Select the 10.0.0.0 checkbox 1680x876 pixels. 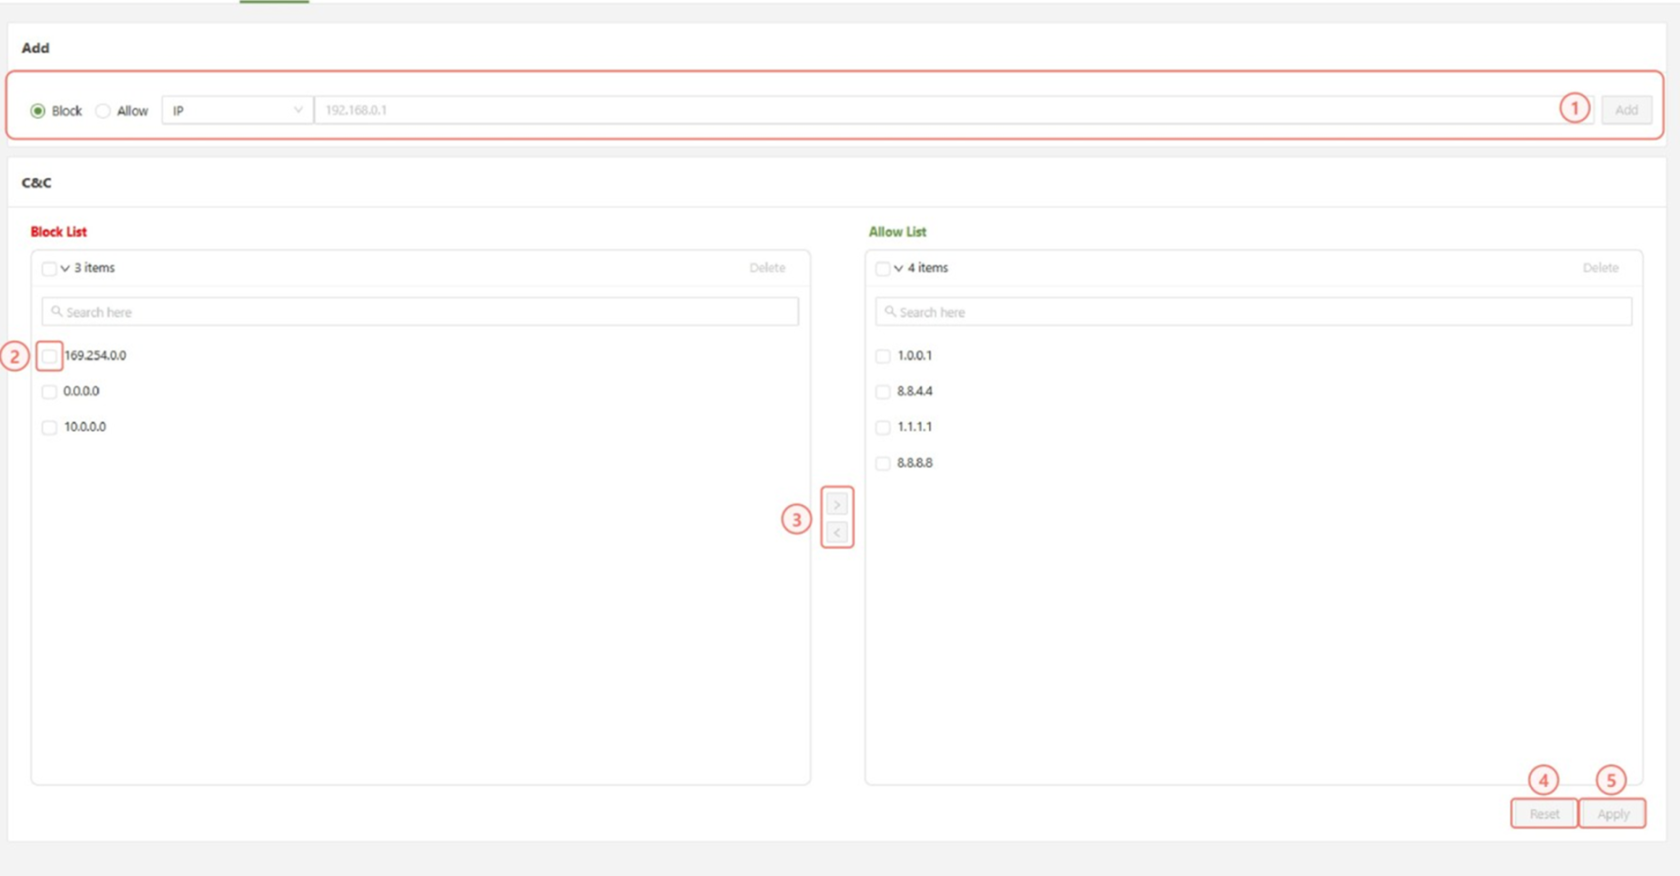pos(49,428)
